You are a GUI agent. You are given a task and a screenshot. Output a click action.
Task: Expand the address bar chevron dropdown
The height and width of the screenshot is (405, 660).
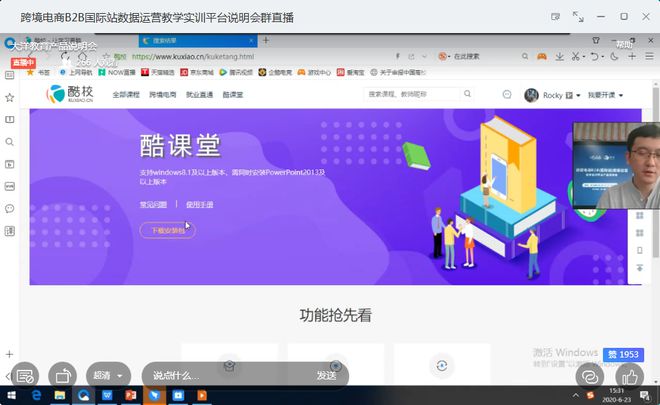[424, 56]
